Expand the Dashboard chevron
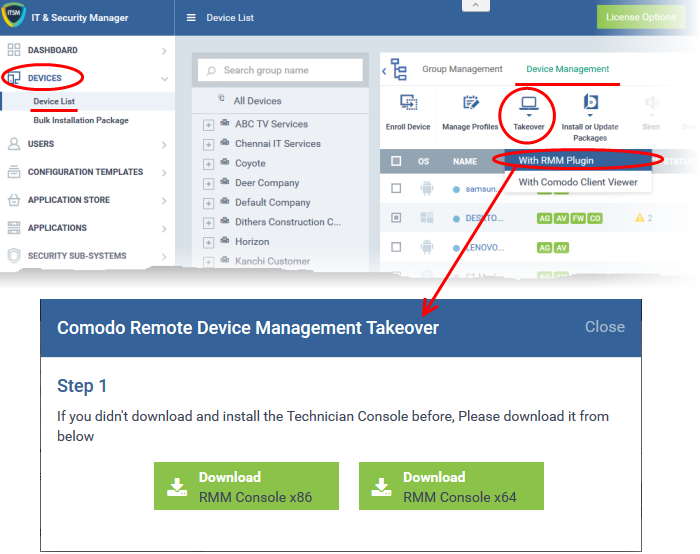 (x=164, y=51)
